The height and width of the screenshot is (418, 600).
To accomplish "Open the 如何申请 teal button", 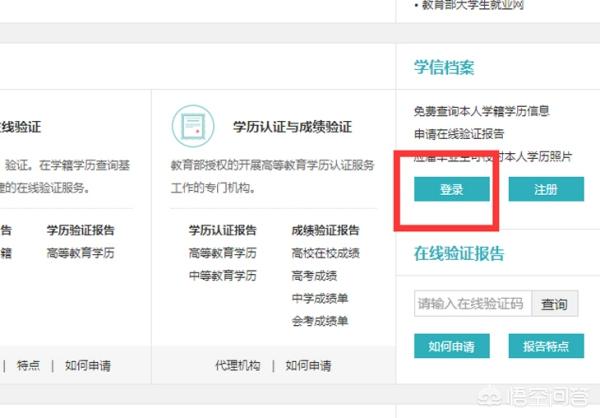I will point(452,346).
